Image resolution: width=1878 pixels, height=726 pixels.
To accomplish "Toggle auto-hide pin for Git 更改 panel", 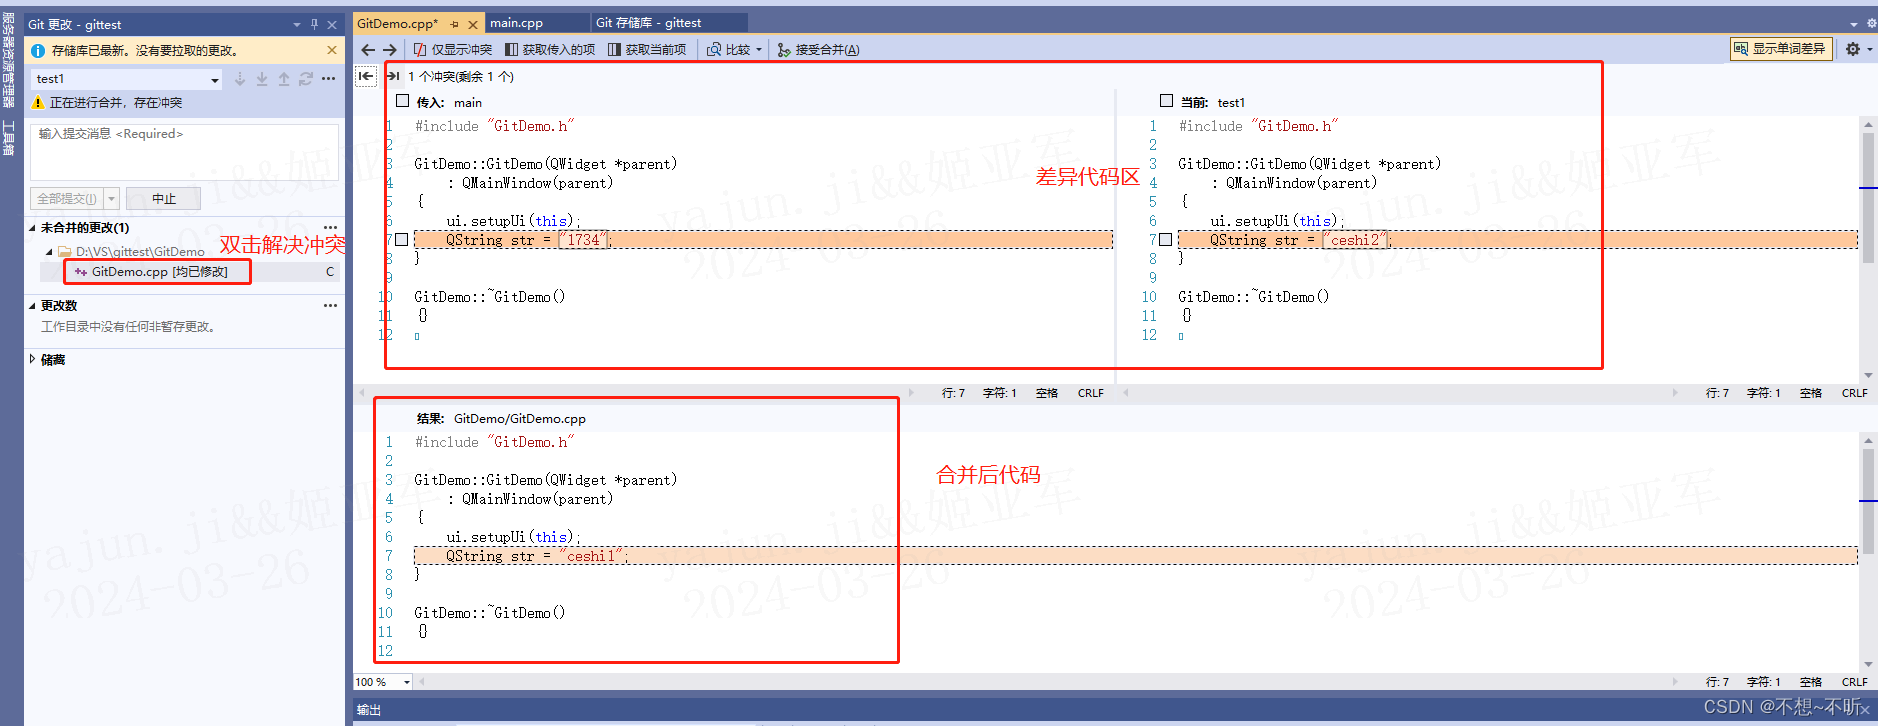I will 314,25.
